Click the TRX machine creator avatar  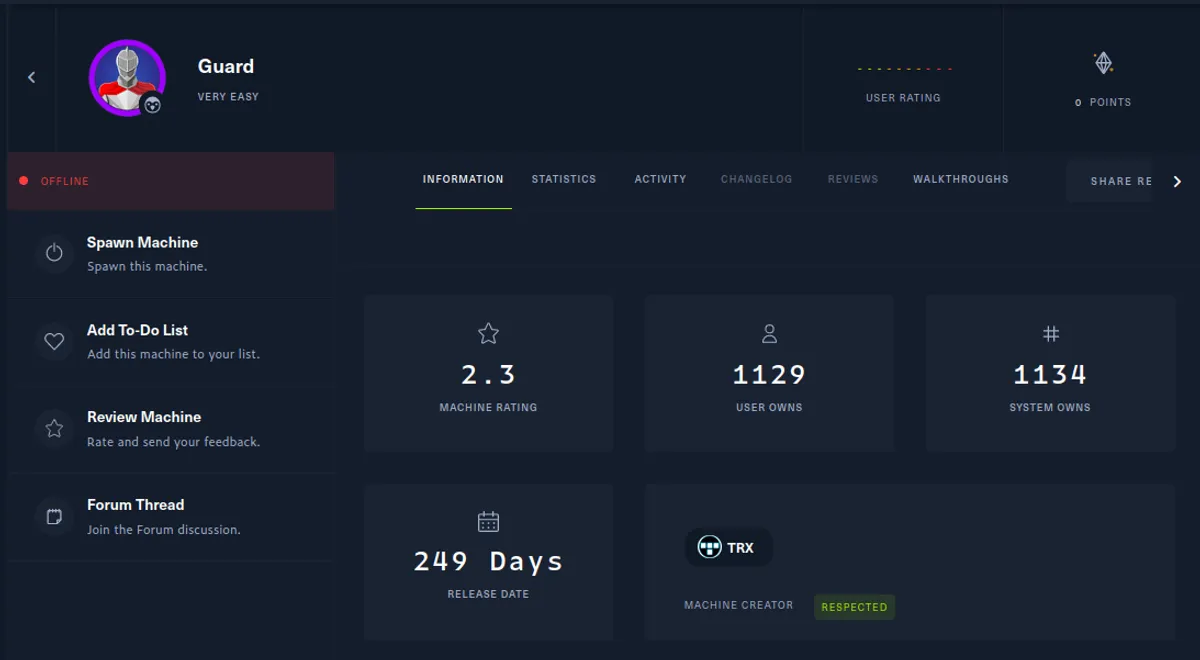[710, 547]
